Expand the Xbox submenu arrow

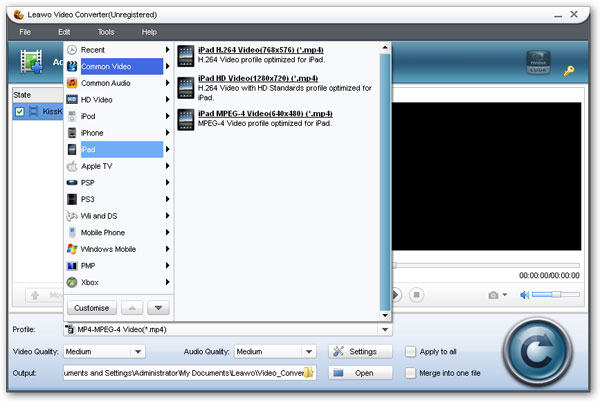pyautogui.click(x=168, y=282)
